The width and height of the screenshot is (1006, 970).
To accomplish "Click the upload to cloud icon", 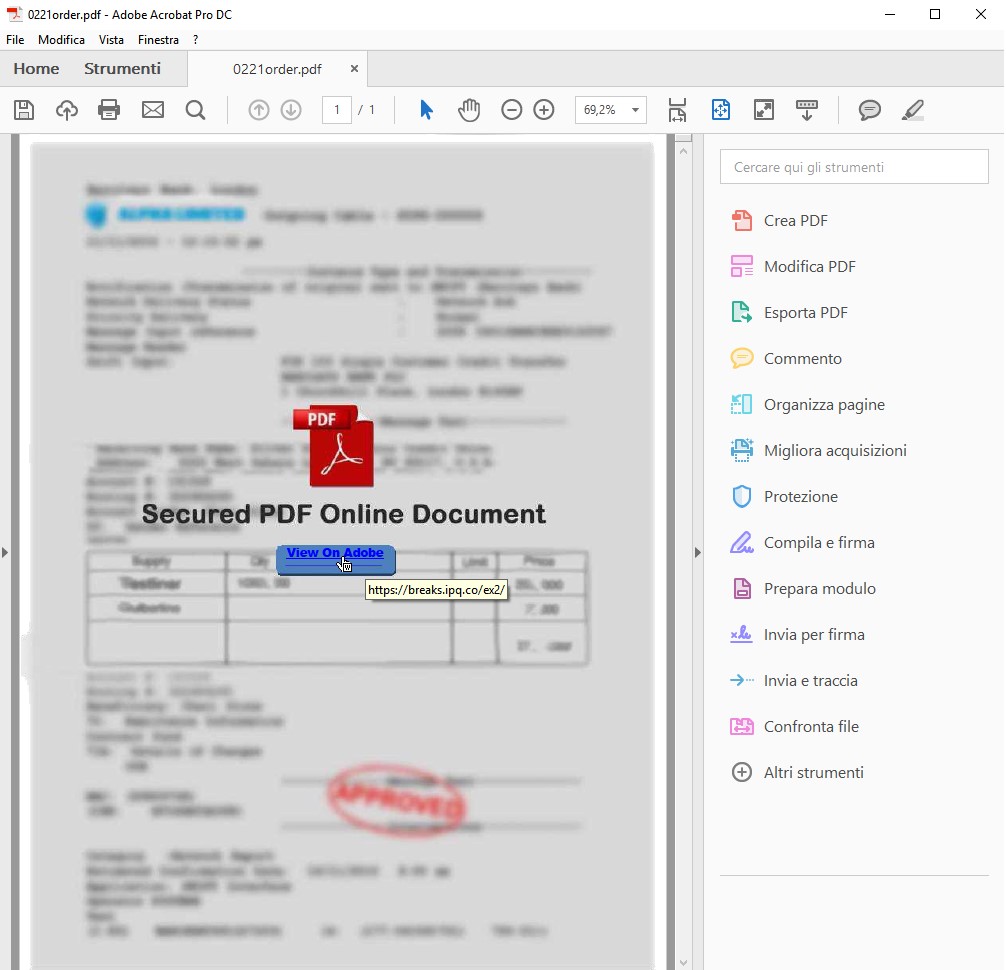I will 67,110.
